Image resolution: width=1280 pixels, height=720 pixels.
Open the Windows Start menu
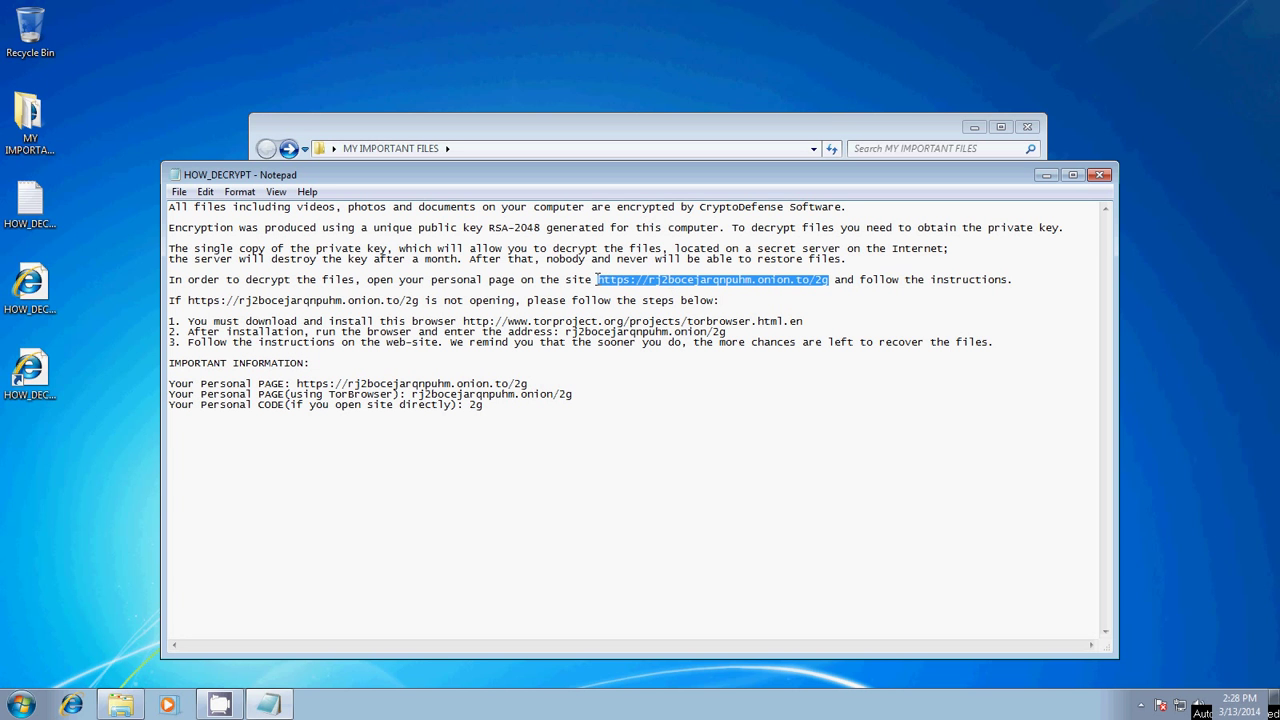coord(21,704)
